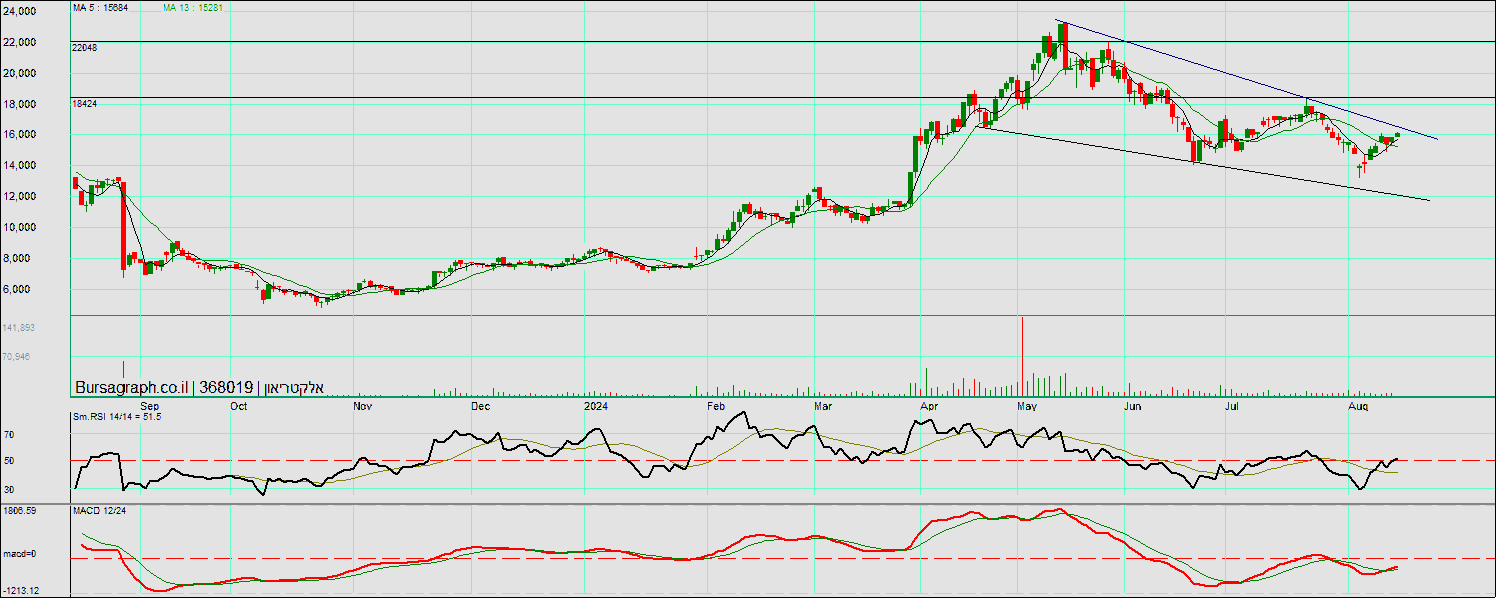Open the Bursagraph.co.il watermark link

click(133, 388)
